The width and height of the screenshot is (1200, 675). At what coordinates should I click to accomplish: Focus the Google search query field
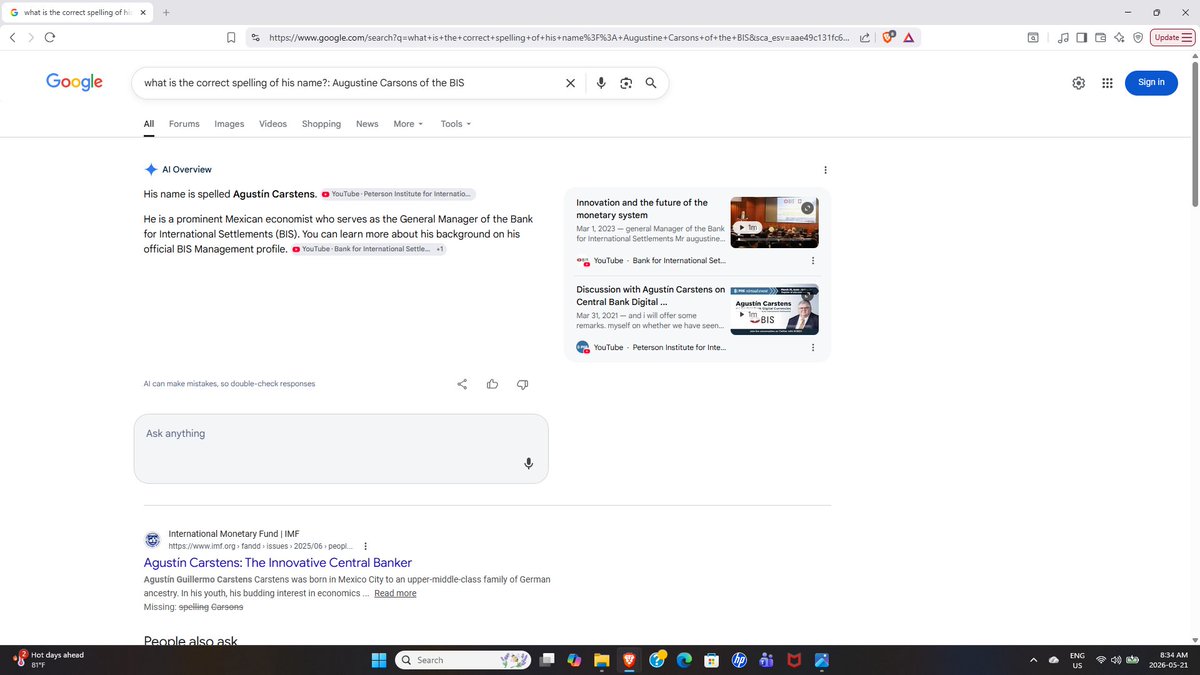point(350,83)
